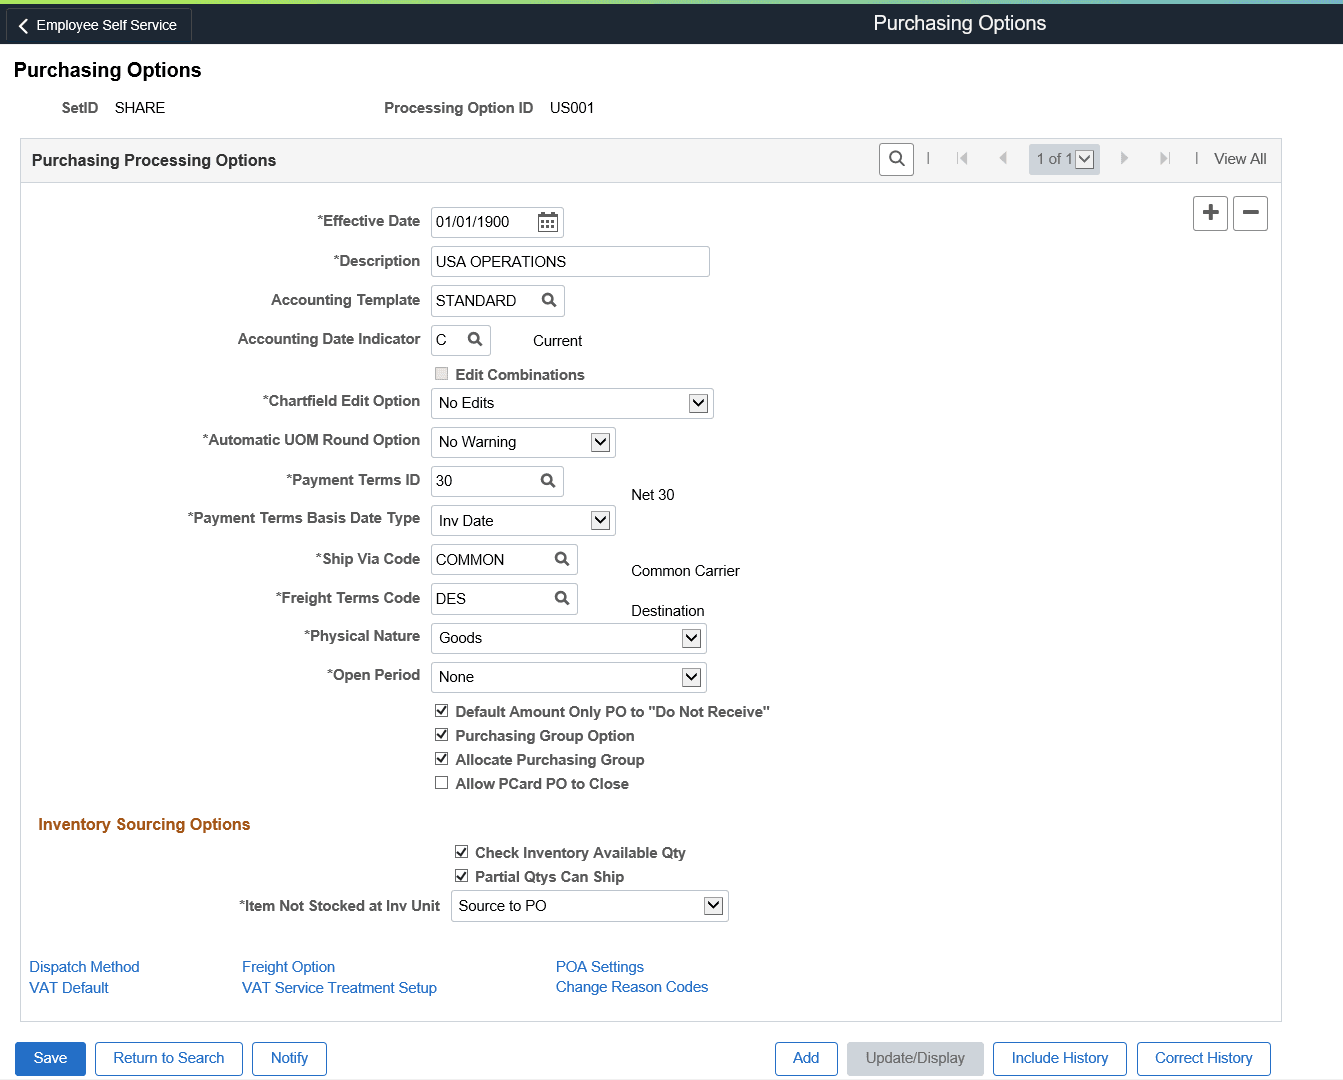Screen dimensions: 1343x1080
Task: Open the Freight Terms Code lookup
Action: 561,598
